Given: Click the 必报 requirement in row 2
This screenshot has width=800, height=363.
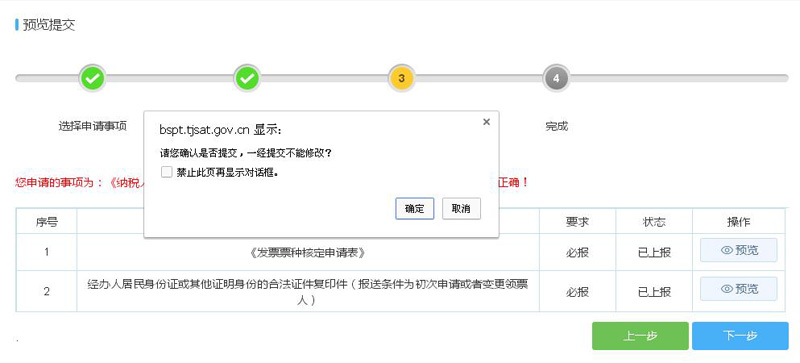Looking at the screenshot, I should (578, 292).
